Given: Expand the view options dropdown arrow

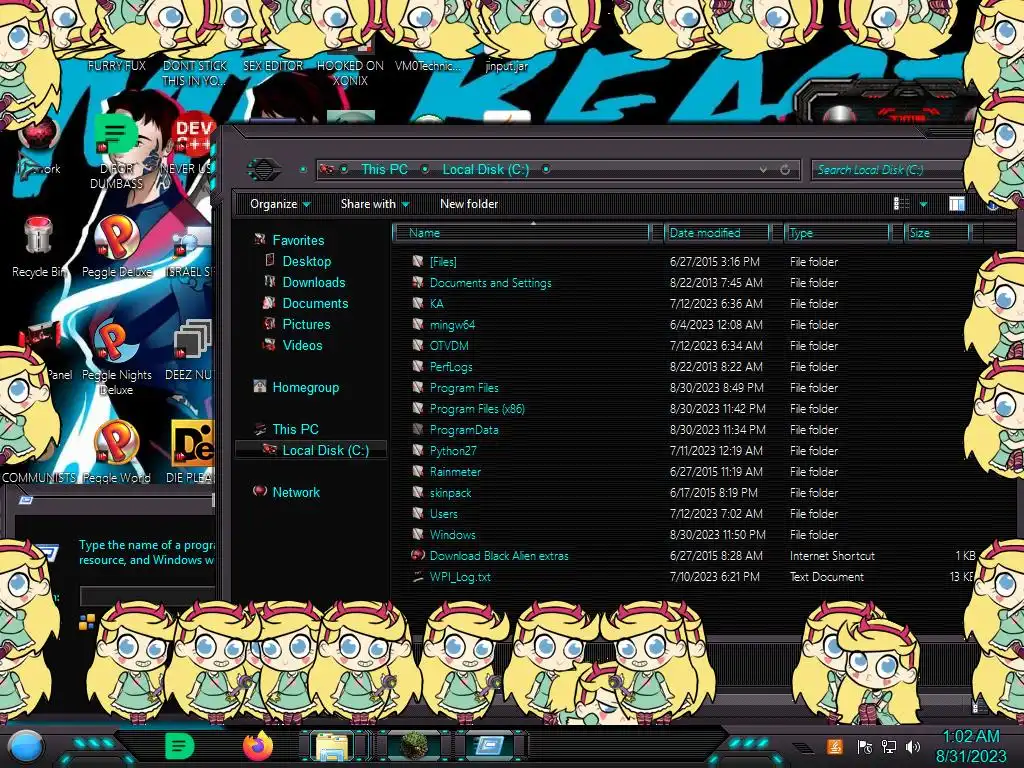Looking at the screenshot, I should 923,204.
